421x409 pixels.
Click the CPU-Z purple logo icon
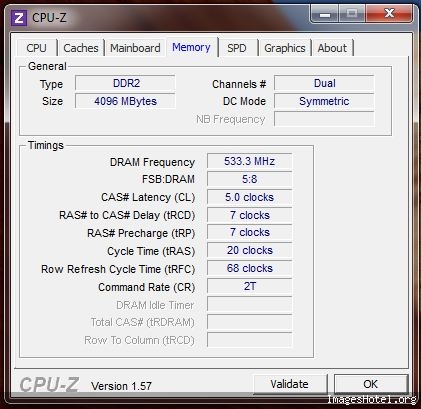click(x=19, y=18)
